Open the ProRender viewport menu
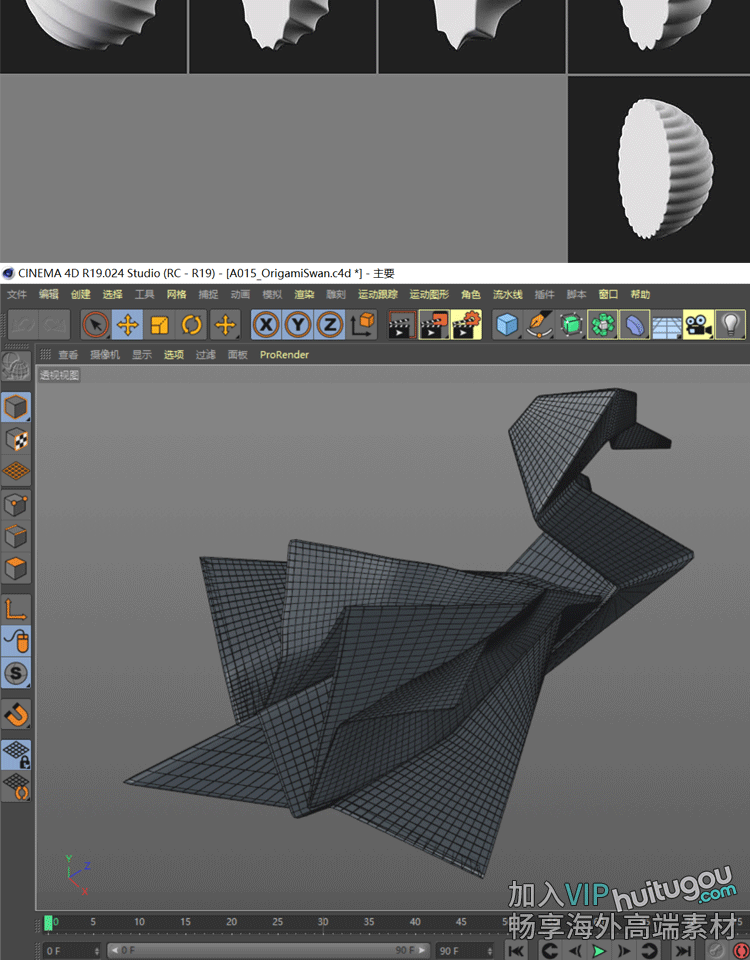Image resolution: width=750 pixels, height=960 pixels. [x=284, y=355]
